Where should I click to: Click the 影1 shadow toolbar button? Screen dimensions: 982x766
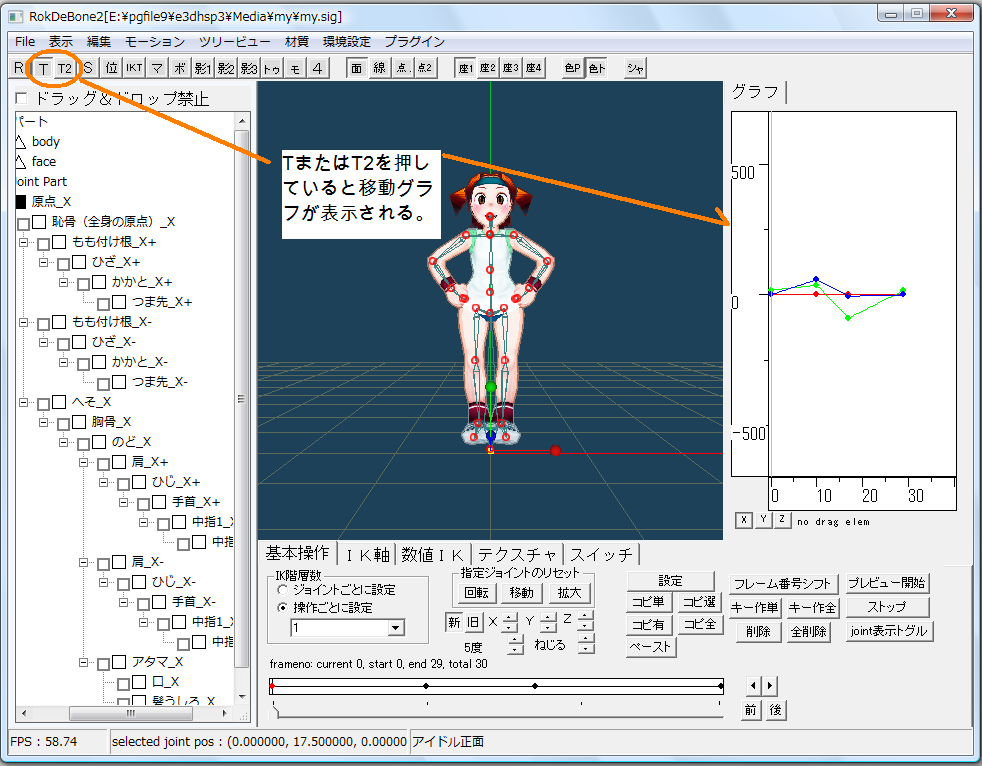point(203,68)
